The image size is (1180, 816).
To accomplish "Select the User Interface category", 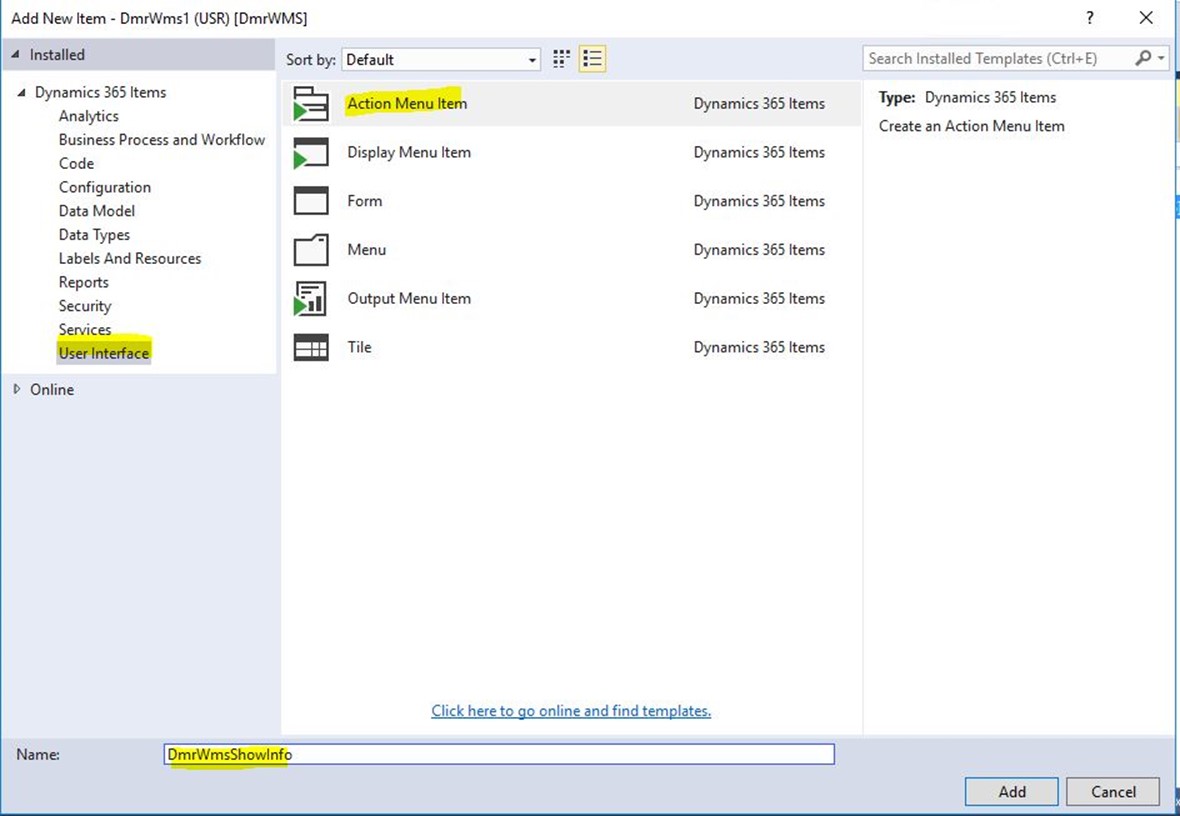I will 104,353.
